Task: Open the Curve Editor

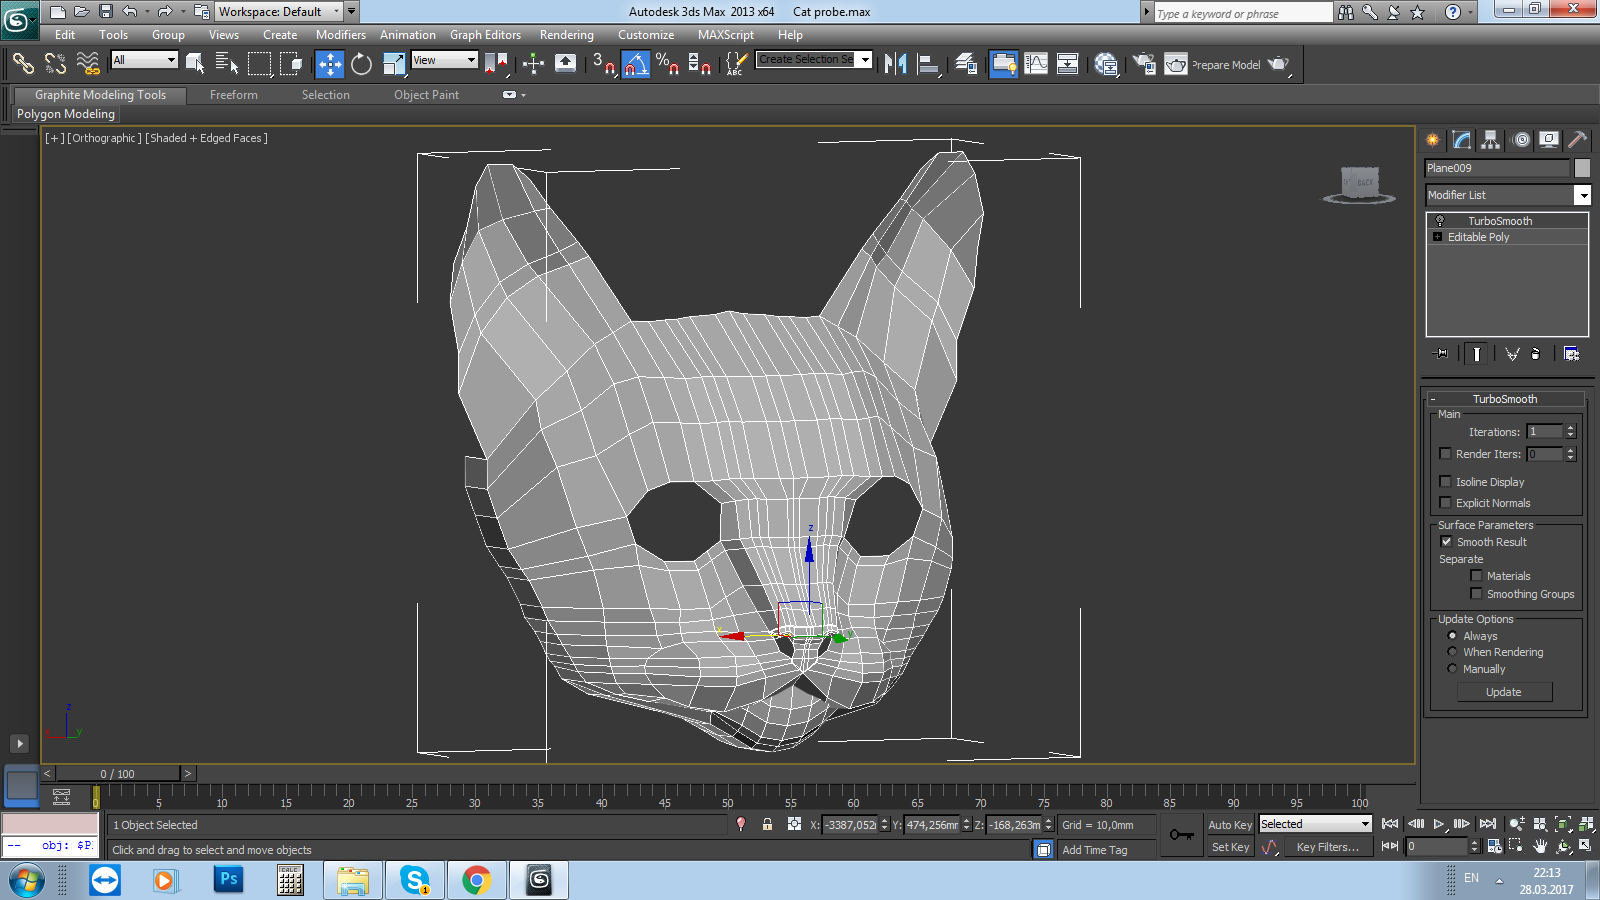Action: [1036, 65]
